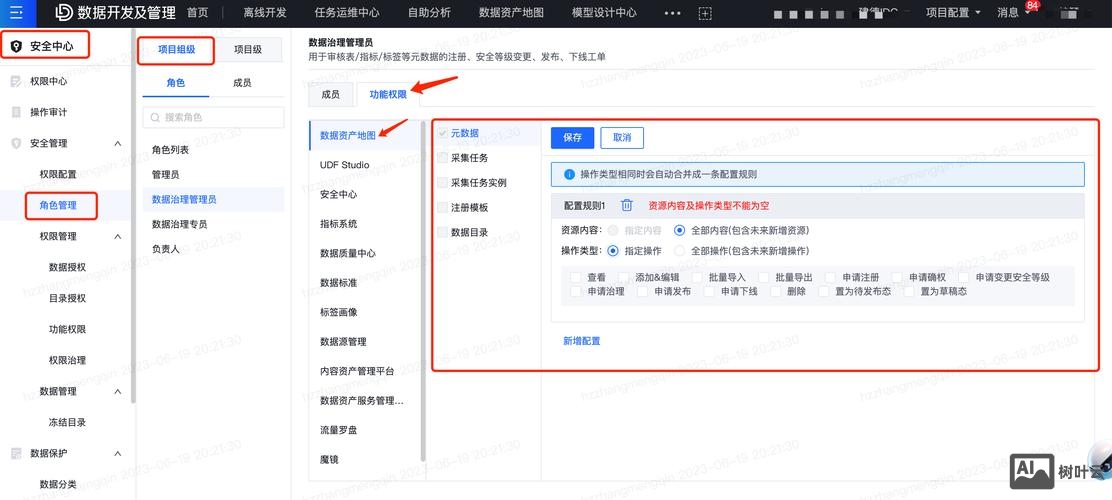Click the 取消 button
The width and height of the screenshot is (1112, 500).
click(622, 138)
